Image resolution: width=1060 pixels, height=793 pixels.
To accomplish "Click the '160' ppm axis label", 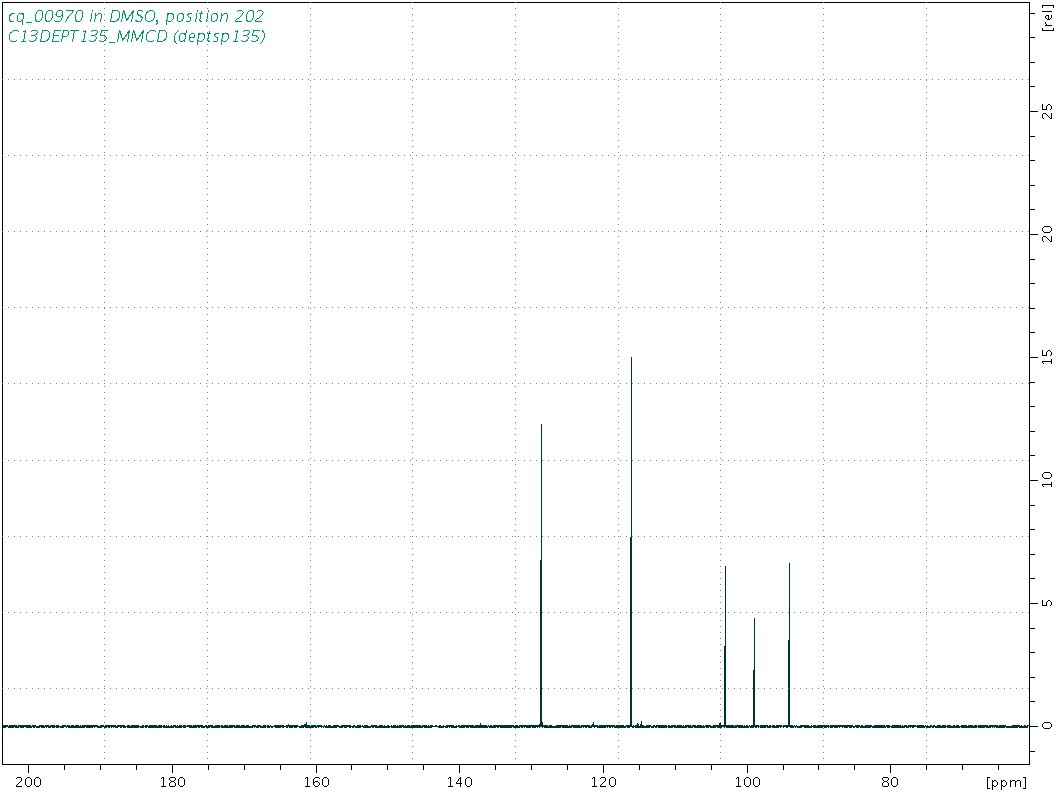I will tap(316, 782).
